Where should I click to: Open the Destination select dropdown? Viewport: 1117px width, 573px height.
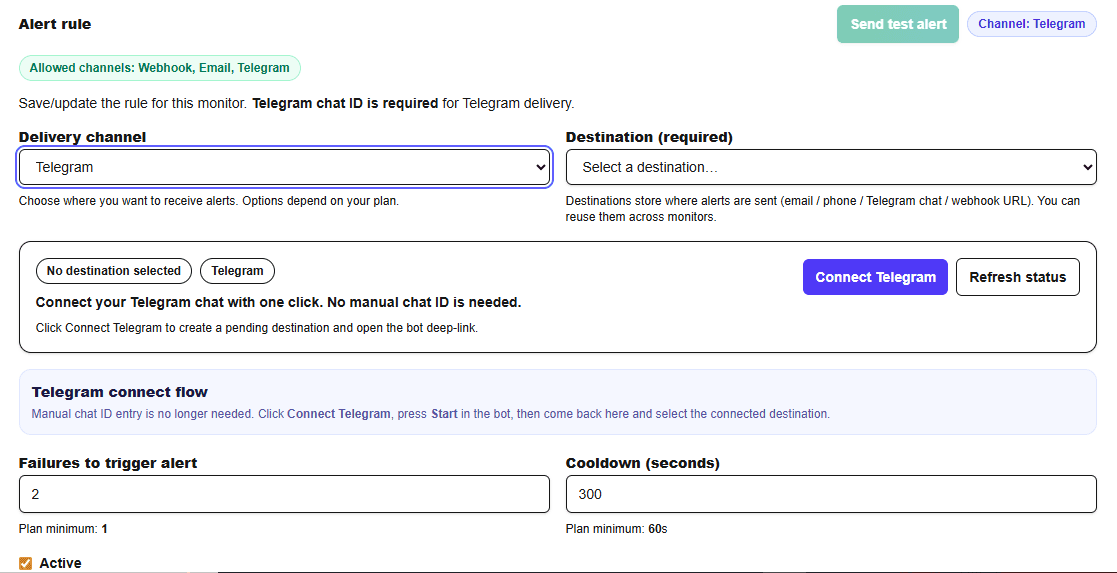click(831, 167)
